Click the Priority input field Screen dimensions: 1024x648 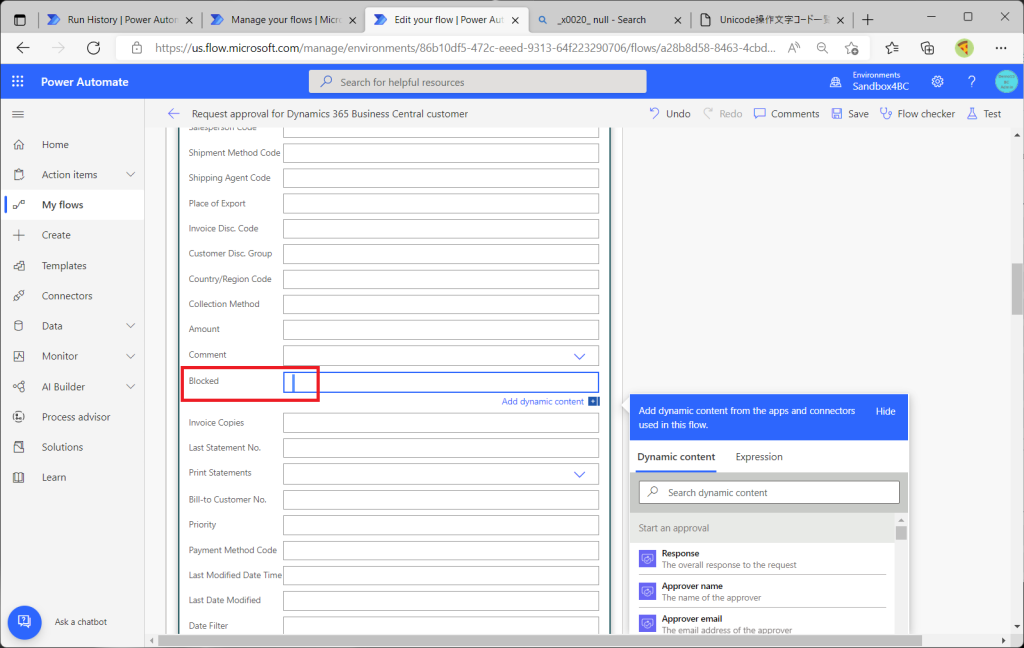[441, 525]
